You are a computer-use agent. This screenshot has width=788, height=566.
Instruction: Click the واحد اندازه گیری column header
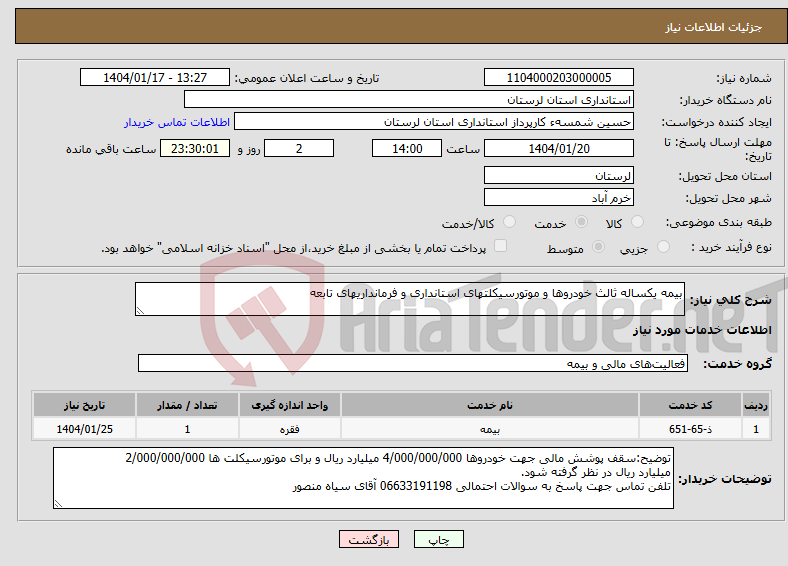290,405
